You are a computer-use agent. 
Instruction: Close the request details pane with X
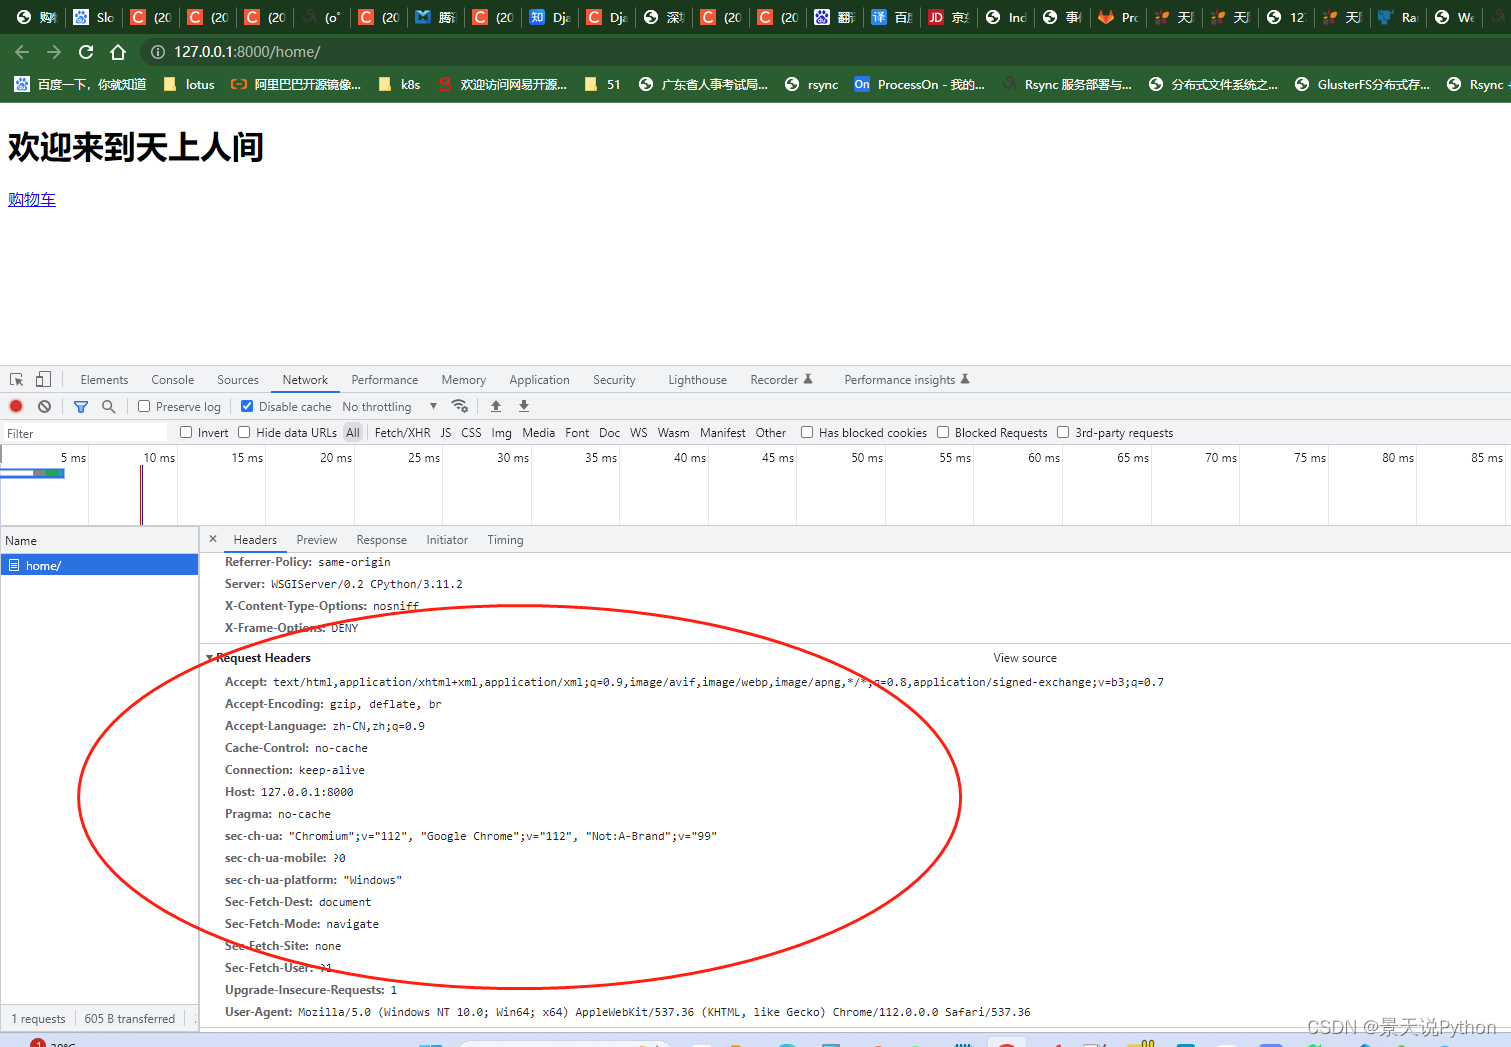coord(213,539)
